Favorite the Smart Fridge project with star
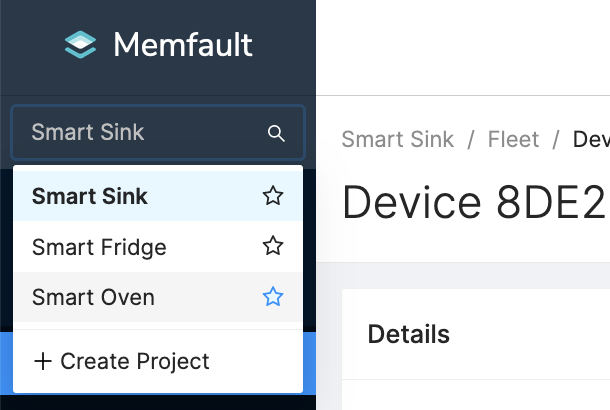Screen dimensions: 610x410 point(273,246)
